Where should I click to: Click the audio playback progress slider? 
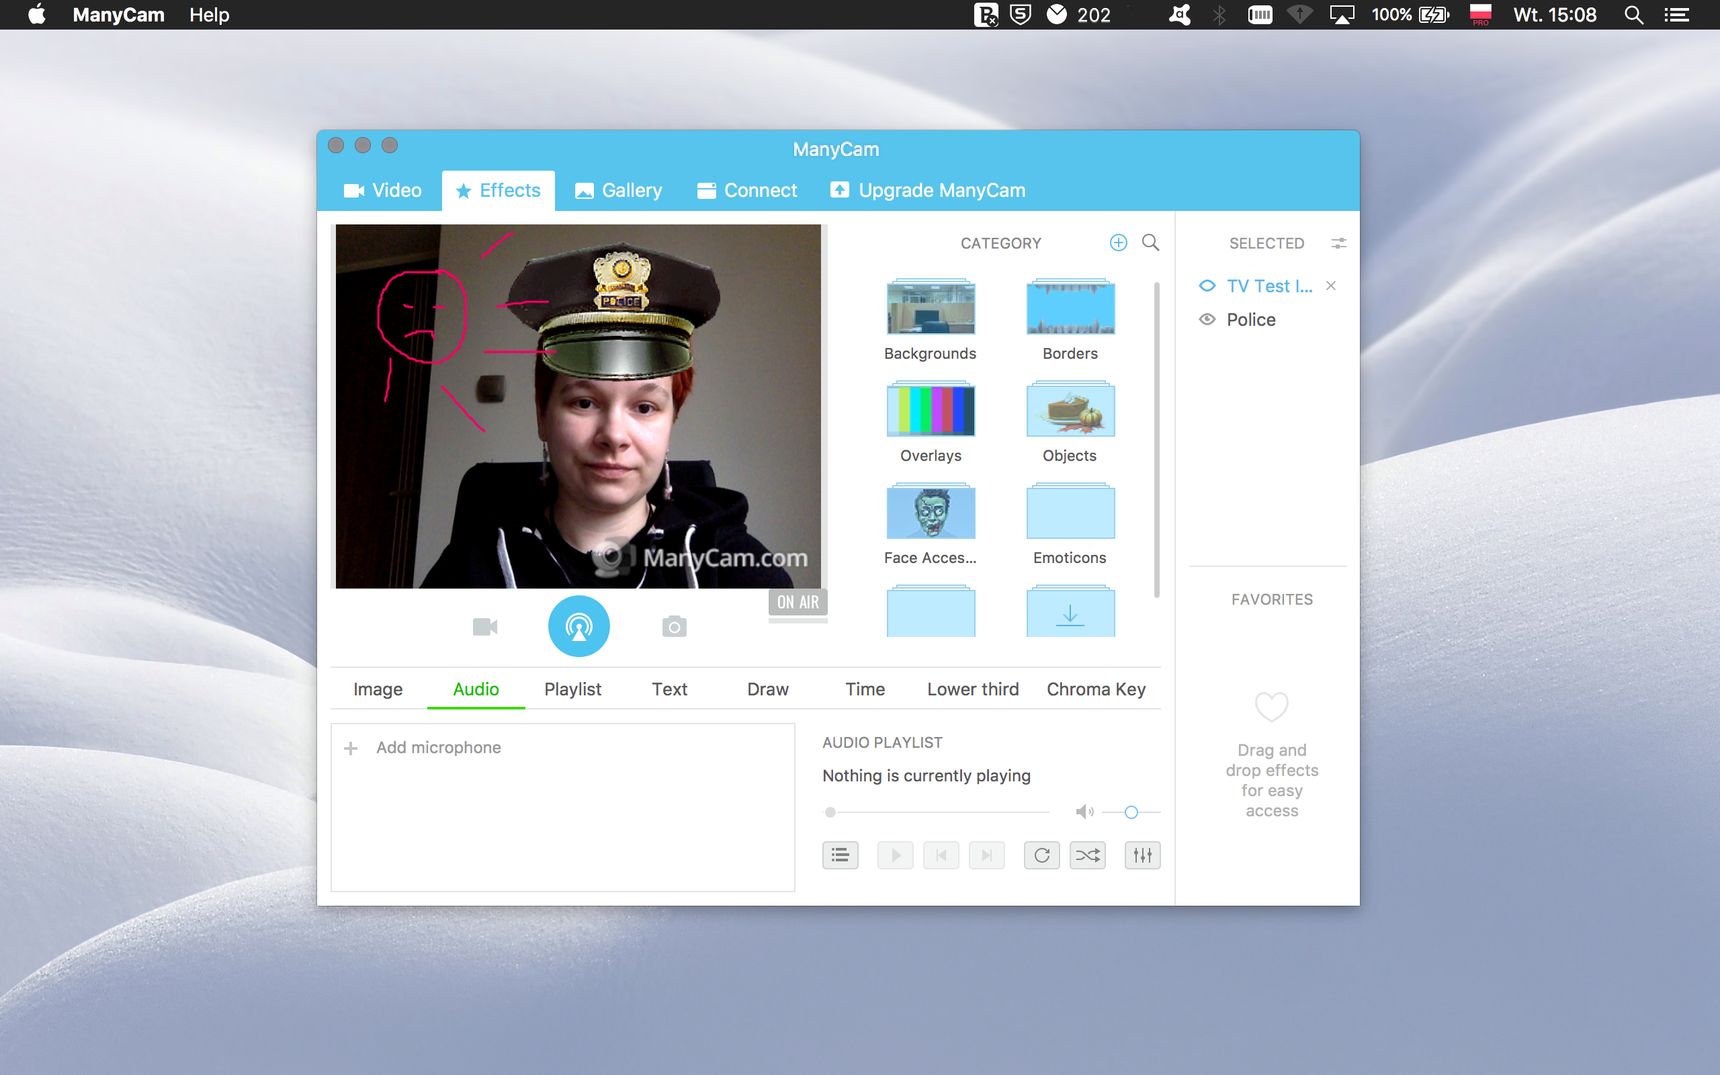937,812
